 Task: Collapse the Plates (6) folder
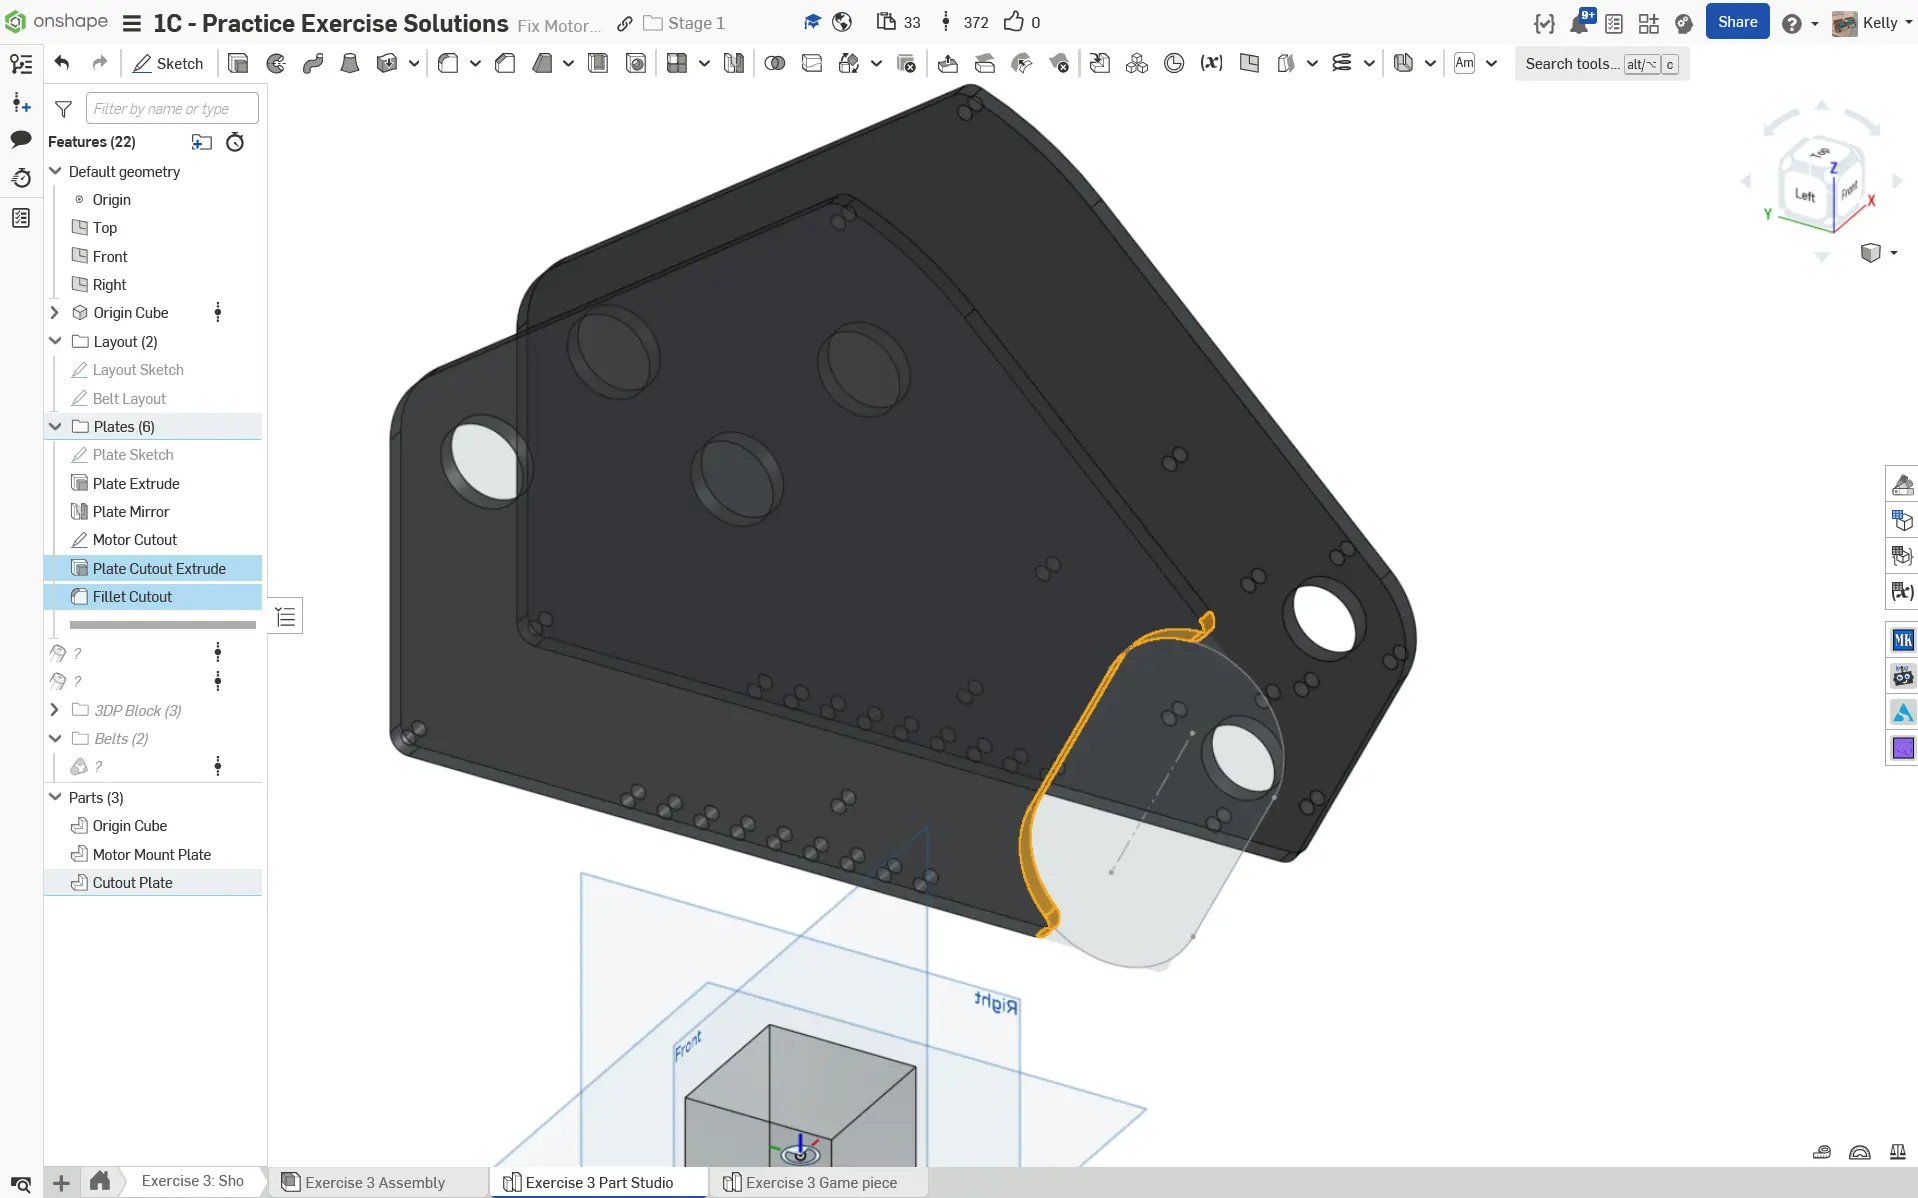click(56, 427)
